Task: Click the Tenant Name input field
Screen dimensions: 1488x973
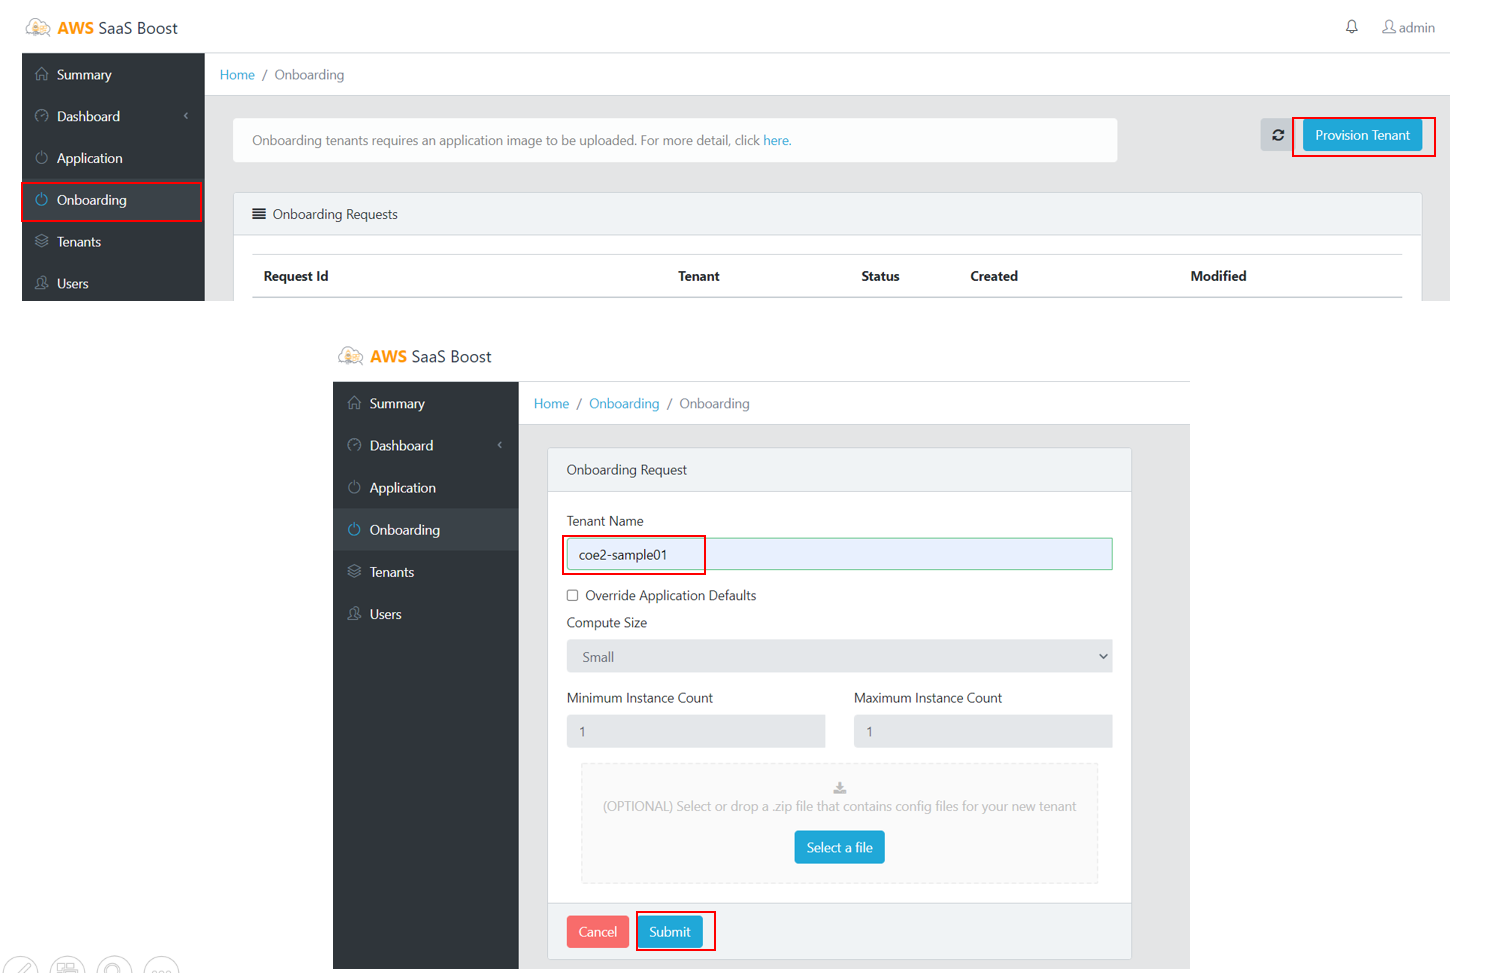Action: 839,555
